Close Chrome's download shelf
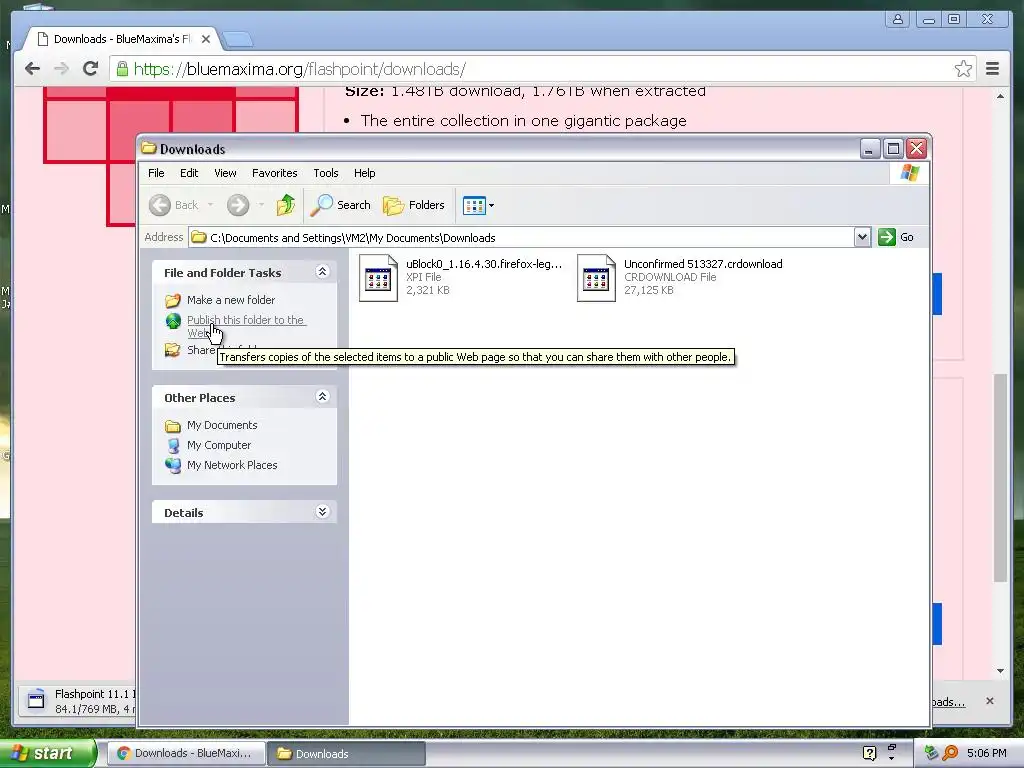This screenshot has width=1024, height=768. [x=990, y=701]
